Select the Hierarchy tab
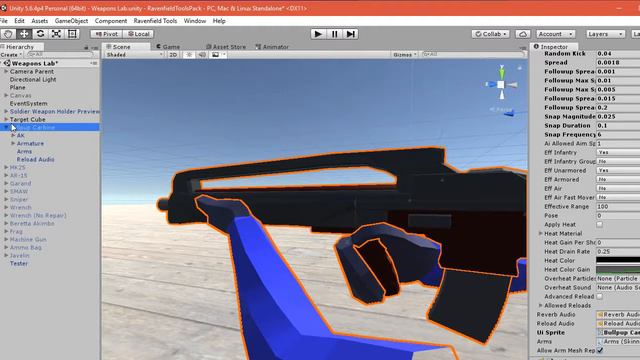 coord(20,47)
